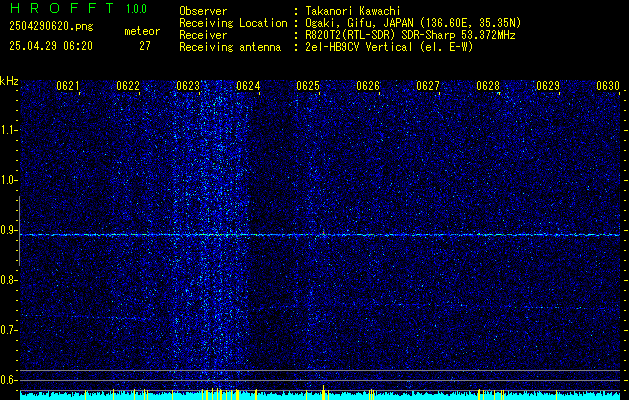Screen dimensions: 629x400
Task: Click the 0627 time marker
Action: click(x=428, y=86)
